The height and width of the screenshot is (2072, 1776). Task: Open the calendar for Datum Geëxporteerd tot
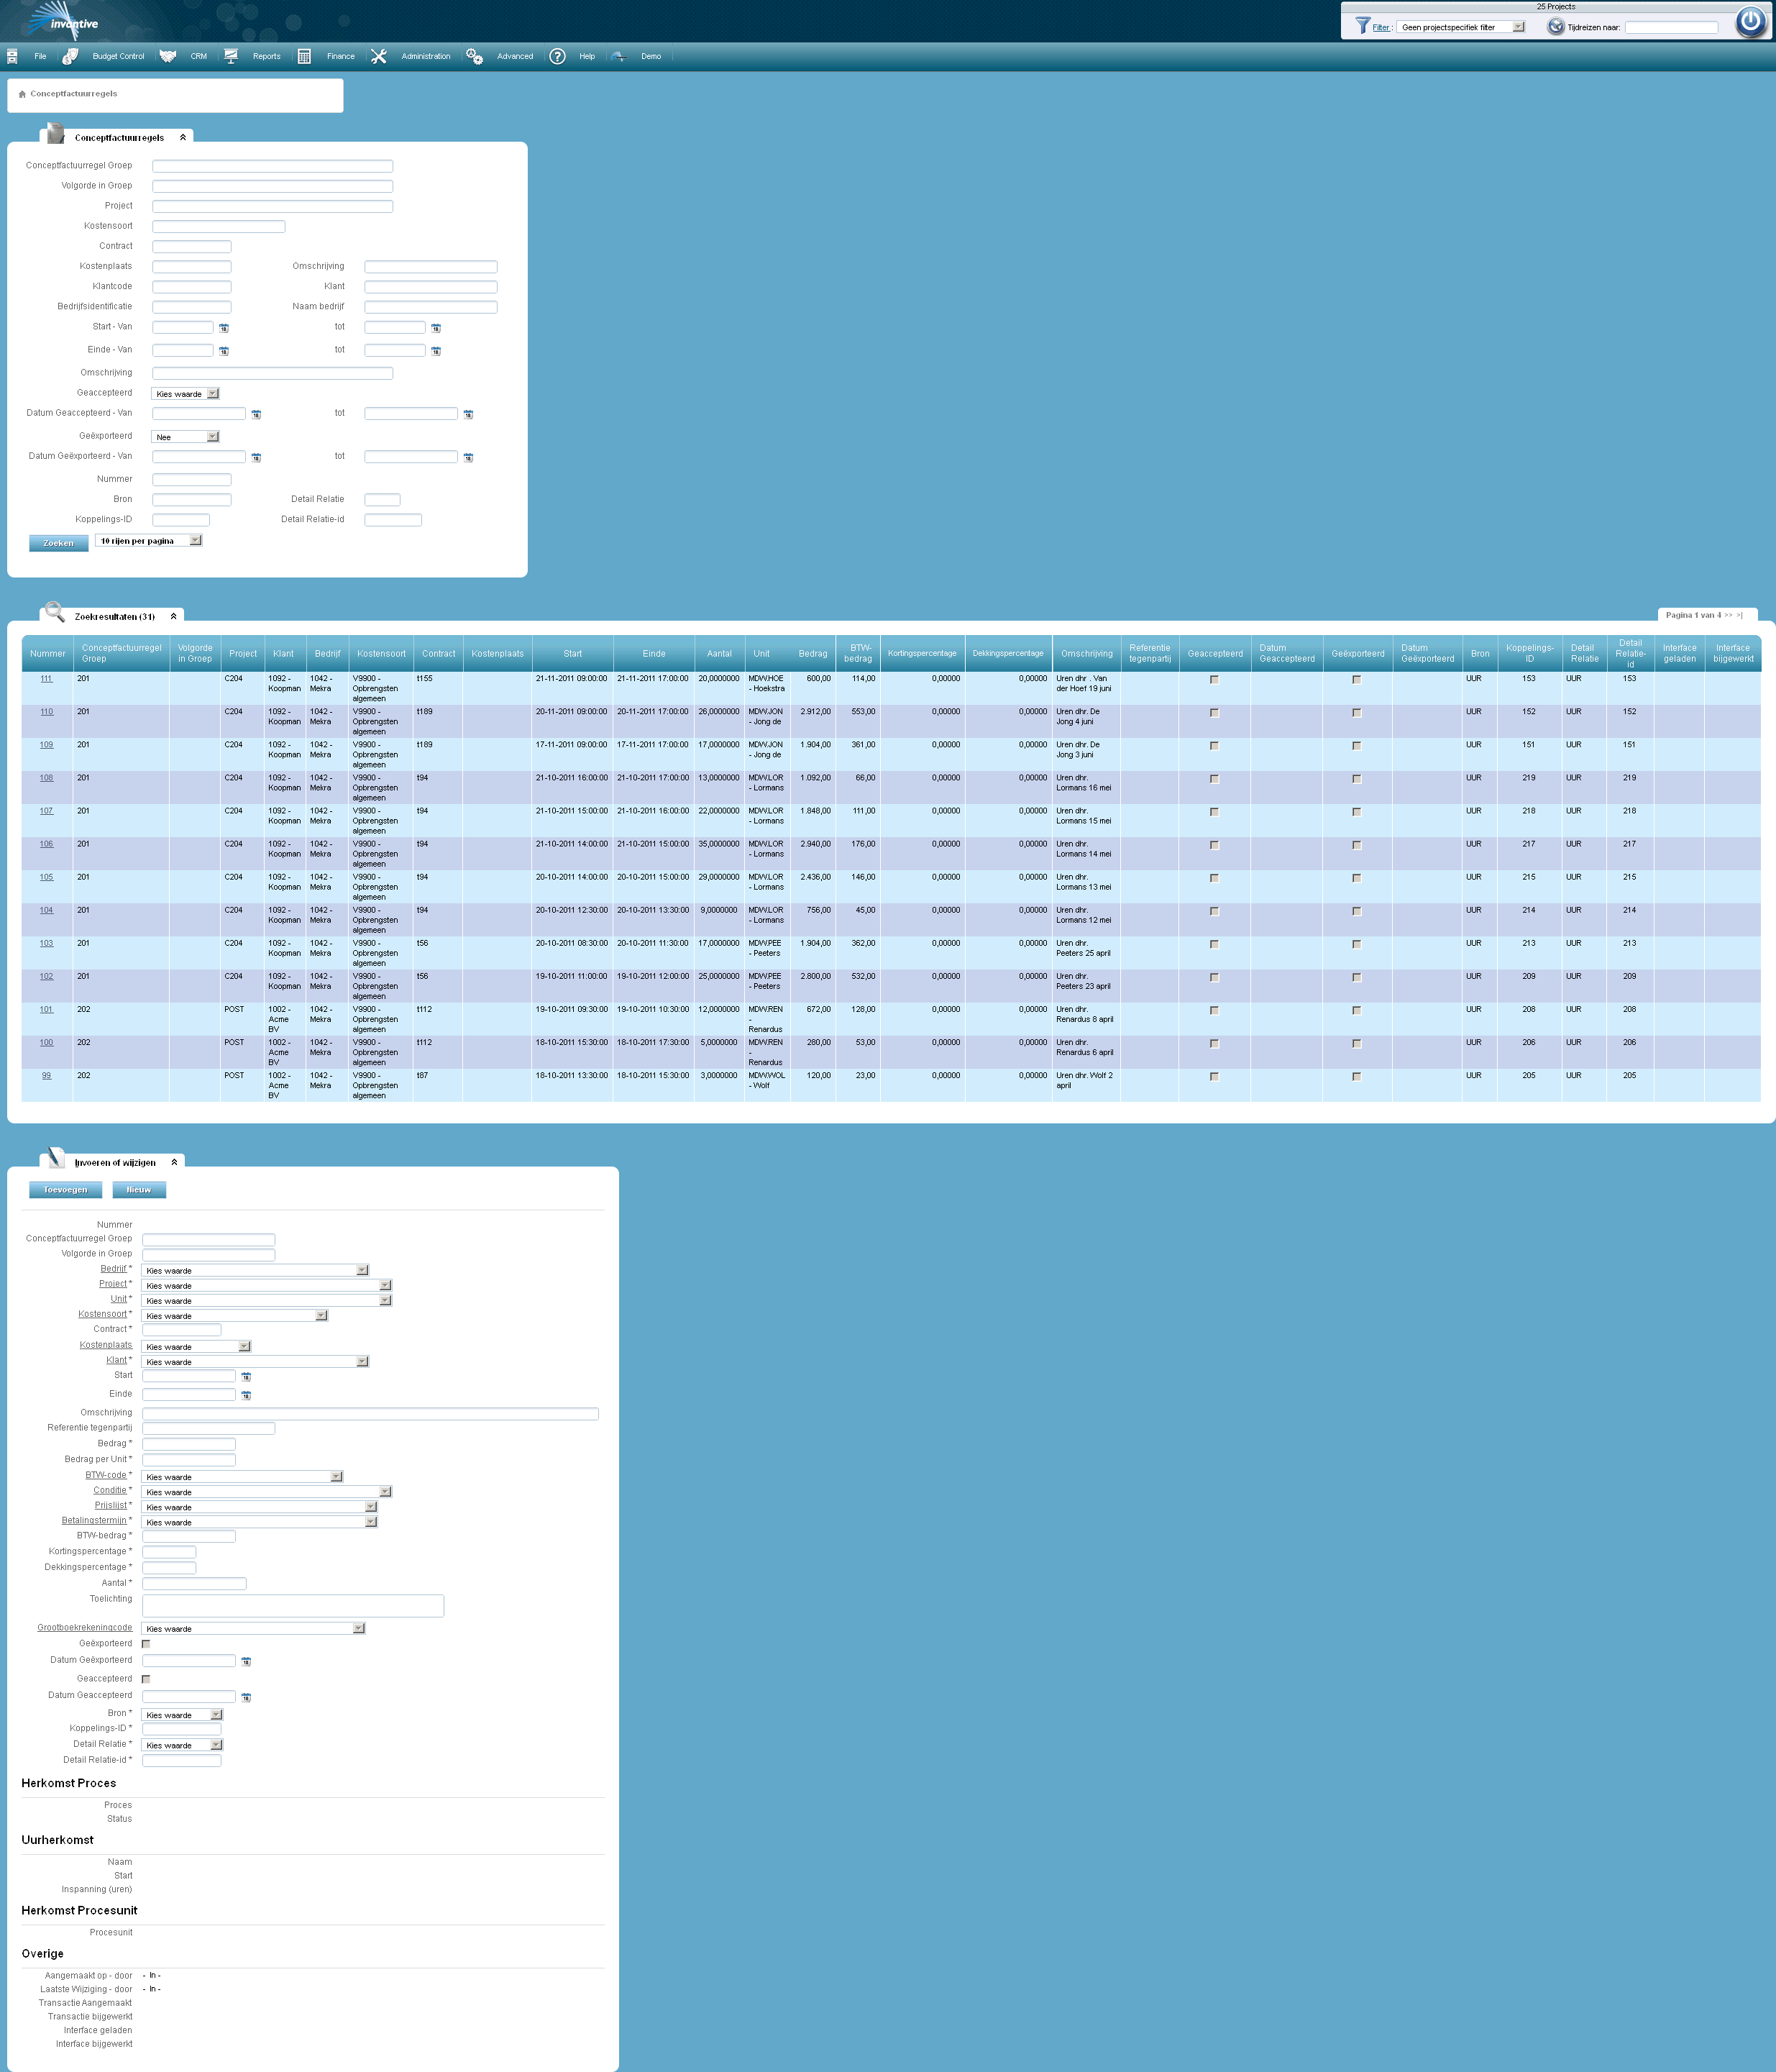pos(468,457)
